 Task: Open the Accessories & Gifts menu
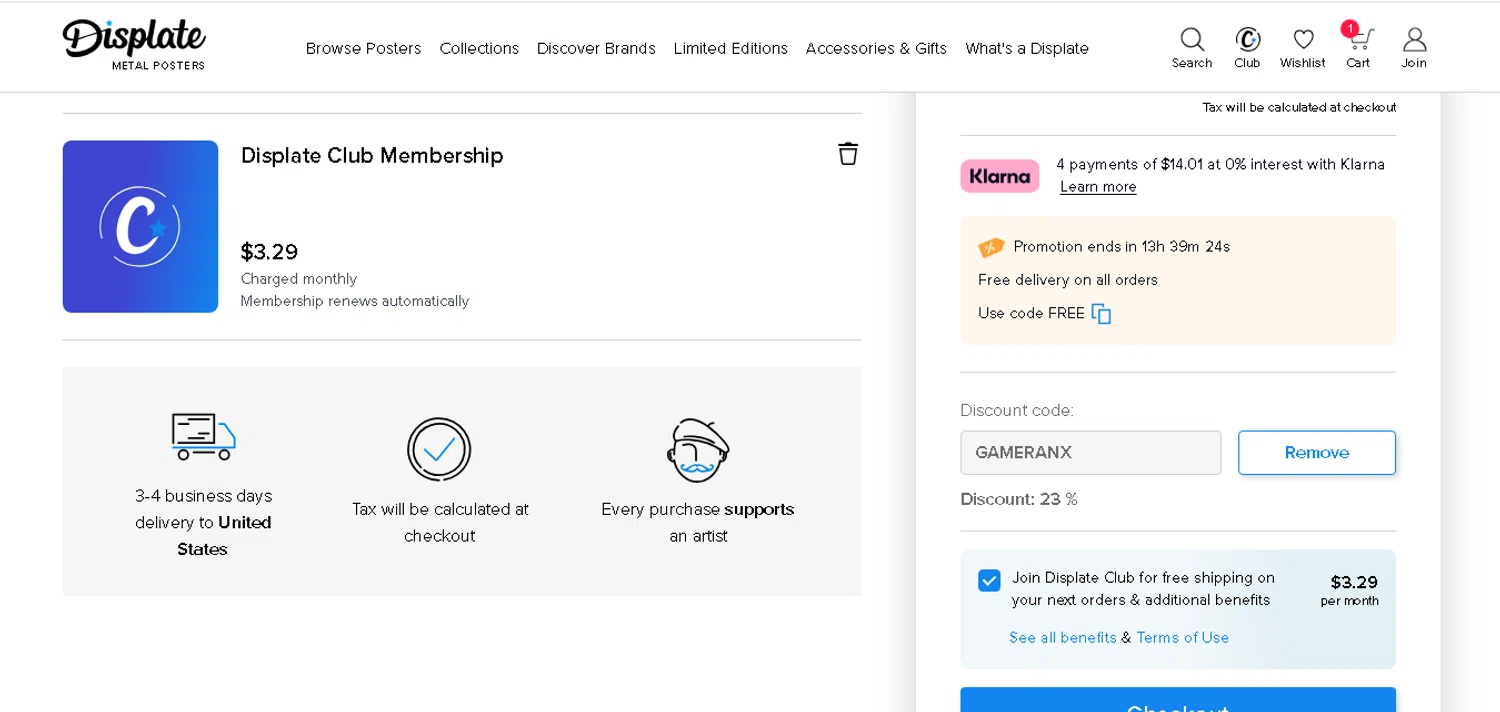coord(876,48)
